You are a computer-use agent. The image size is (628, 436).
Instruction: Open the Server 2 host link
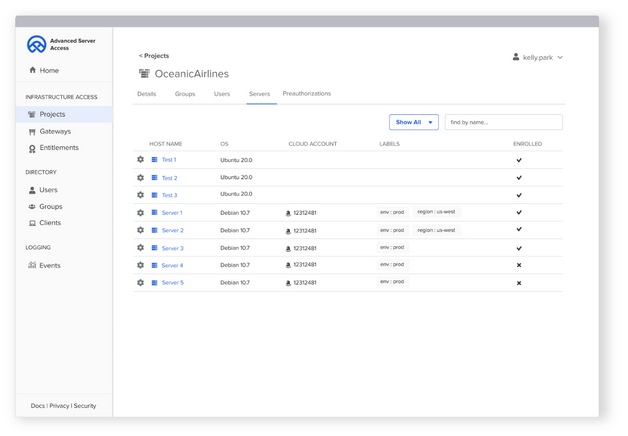click(x=172, y=231)
